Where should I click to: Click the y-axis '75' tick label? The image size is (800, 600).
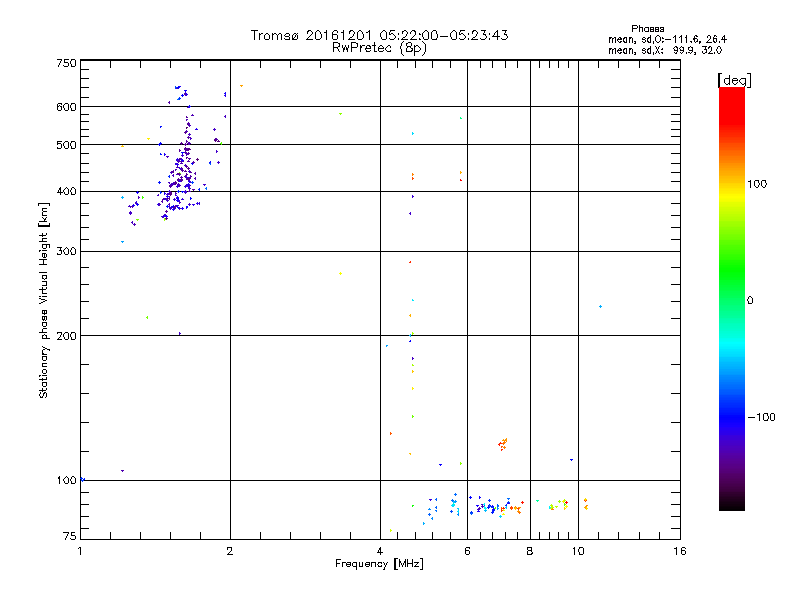coord(70,536)
